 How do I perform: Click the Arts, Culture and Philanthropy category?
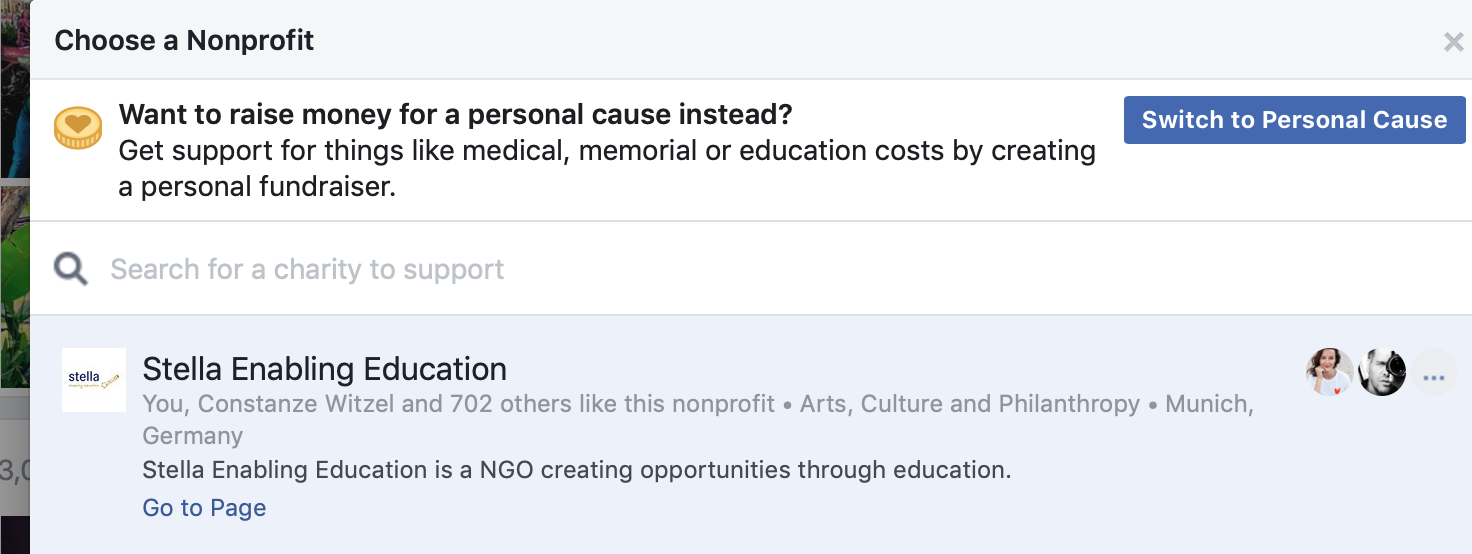970,404
